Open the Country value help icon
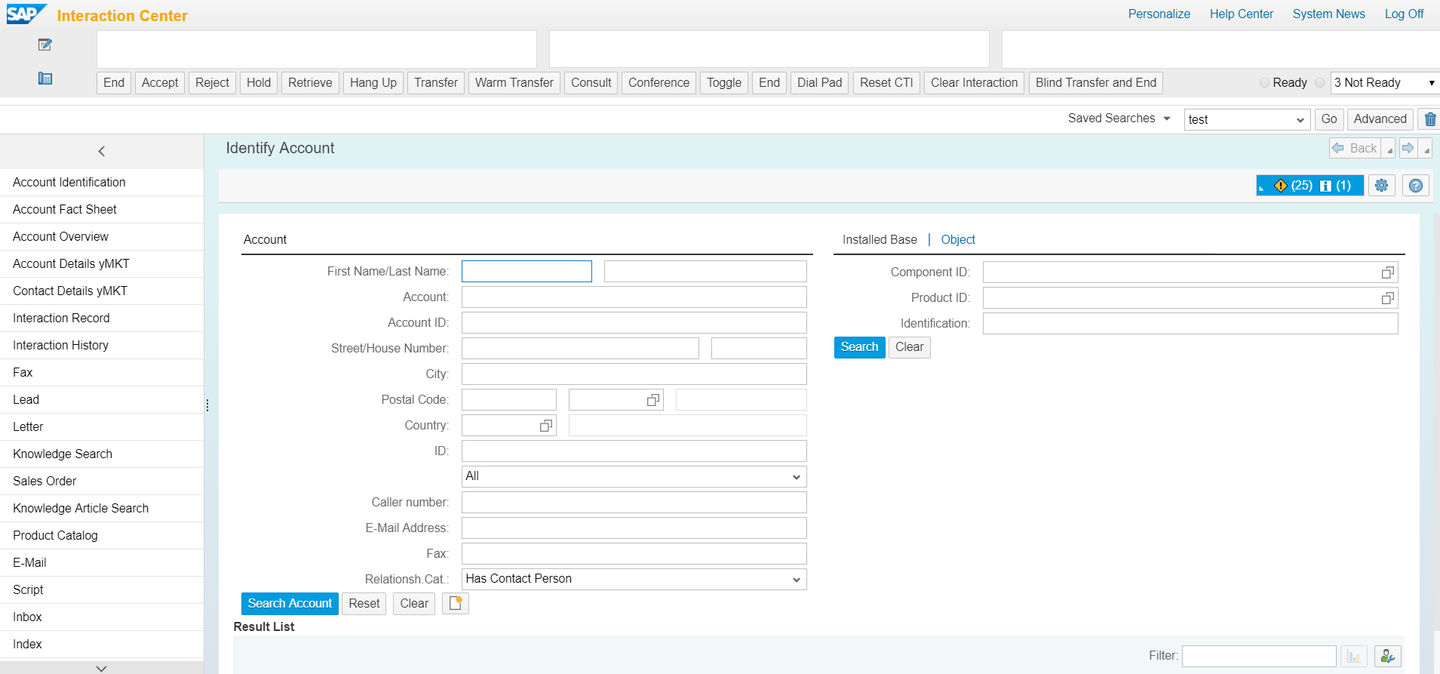The image size is (1440, 674). tap(546, 425)
